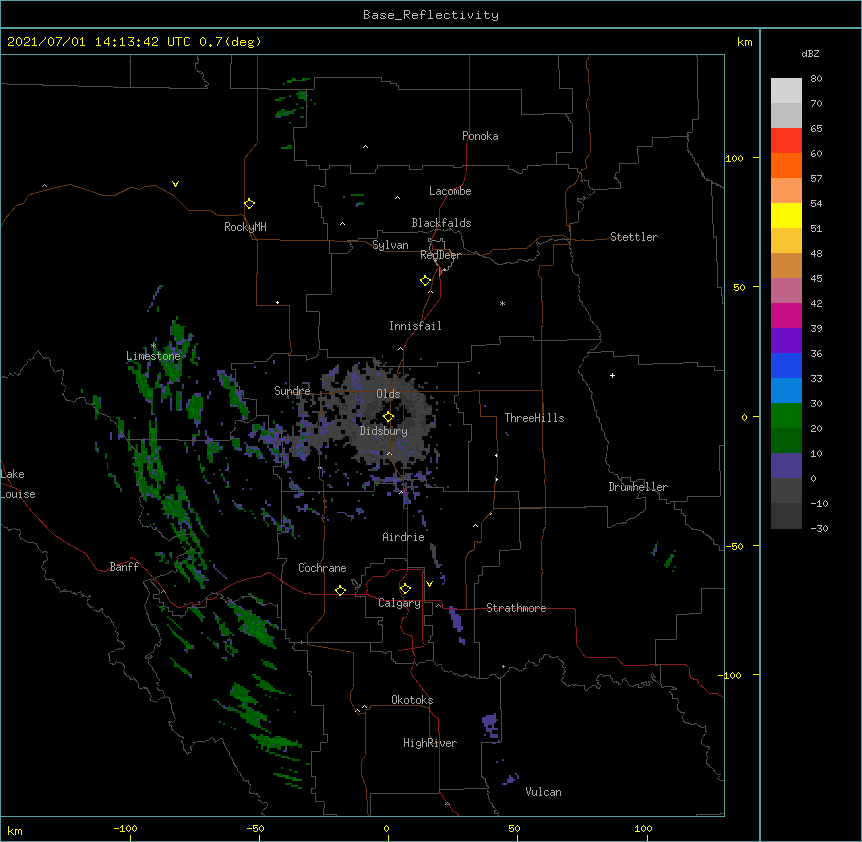Click the Banff label
Viewport: 862px width, 842px height.
tap(124, 567)
